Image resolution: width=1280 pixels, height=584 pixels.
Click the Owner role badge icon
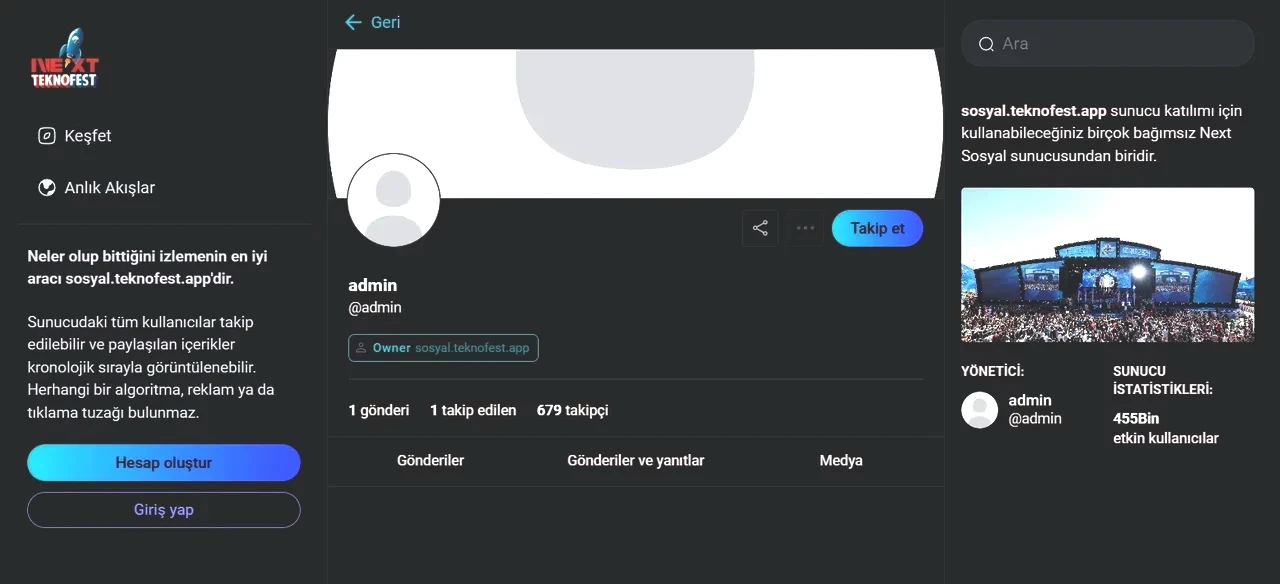[361, 348]
